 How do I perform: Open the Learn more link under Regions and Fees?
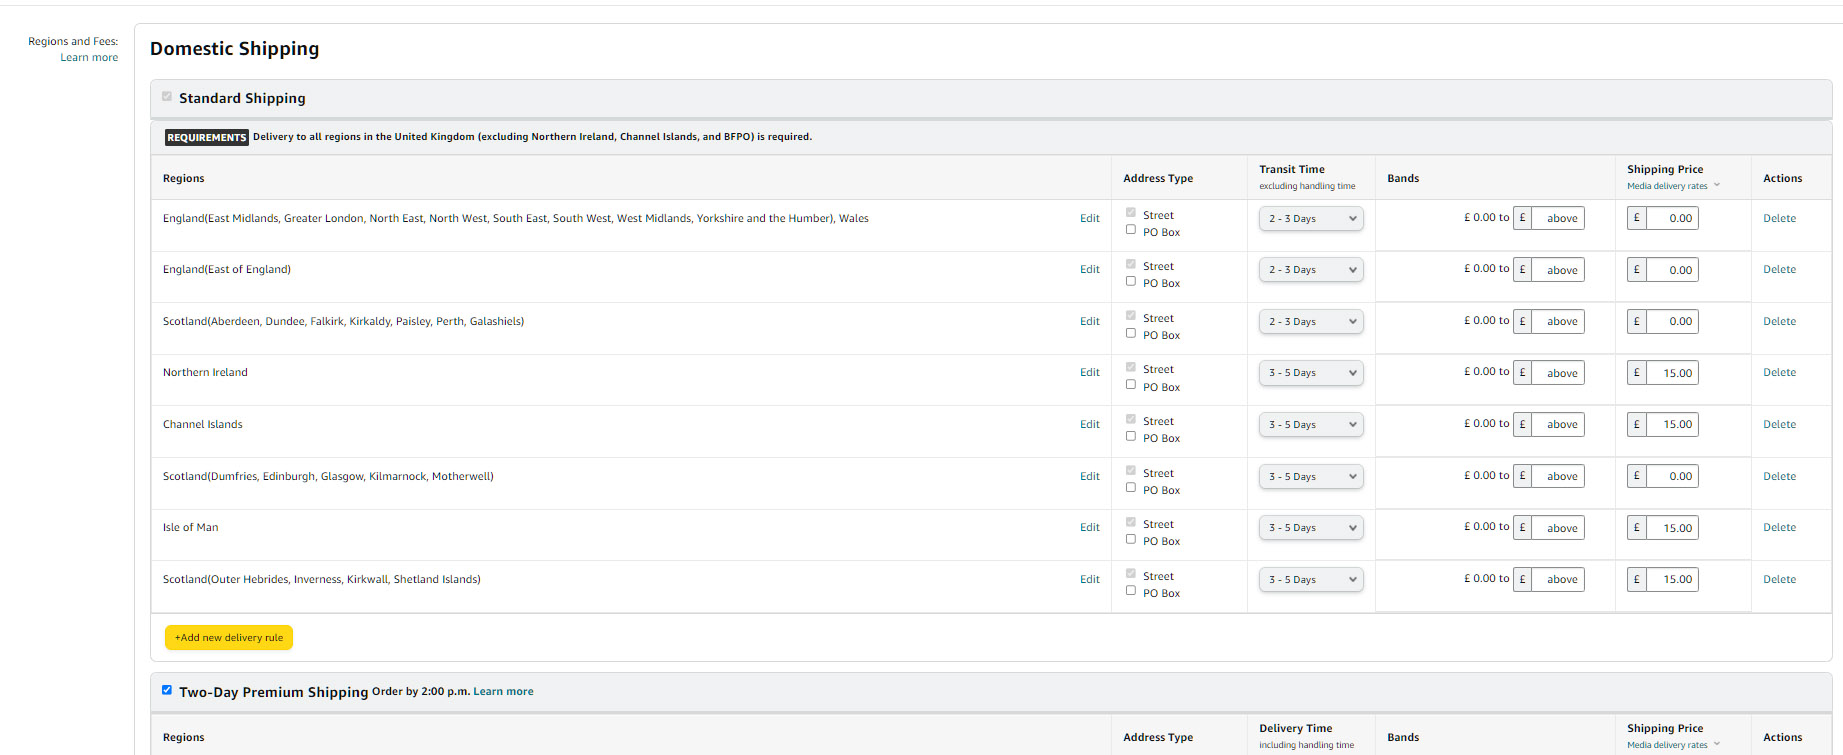pyautogui.click(x=89, y=58)
